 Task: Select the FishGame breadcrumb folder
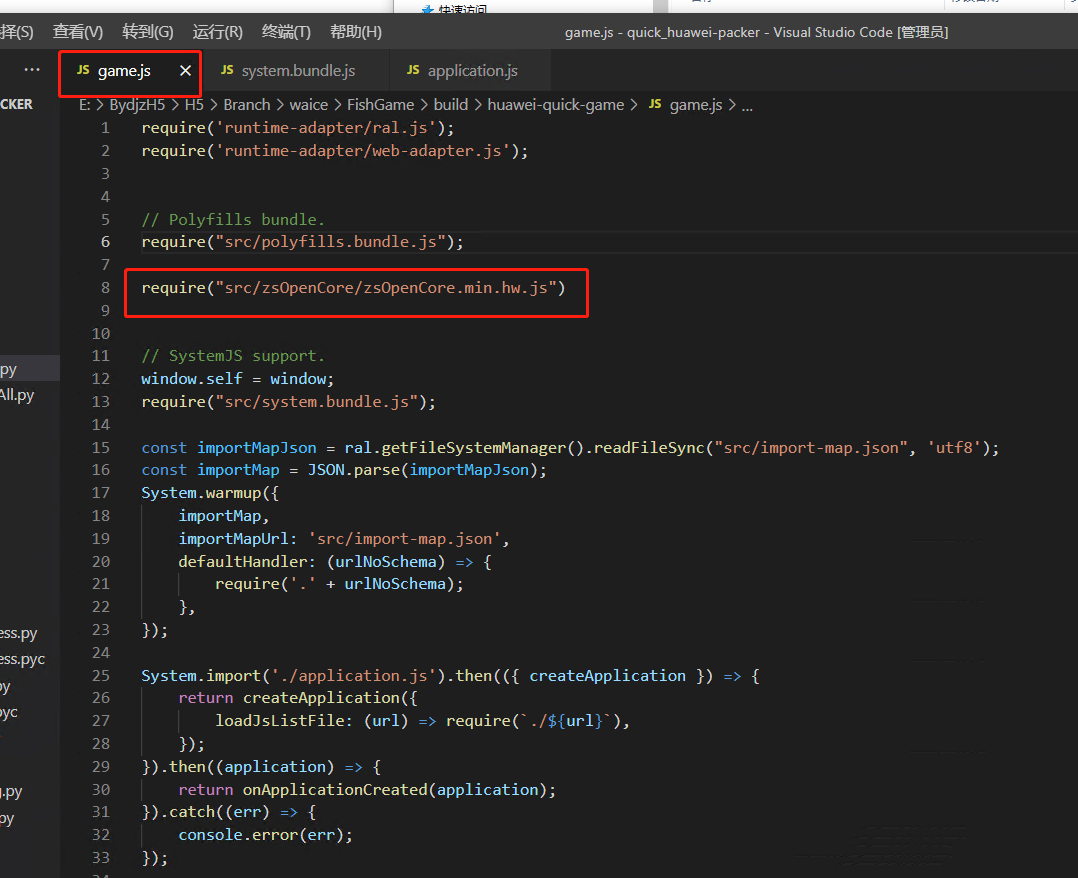[380, 105]
